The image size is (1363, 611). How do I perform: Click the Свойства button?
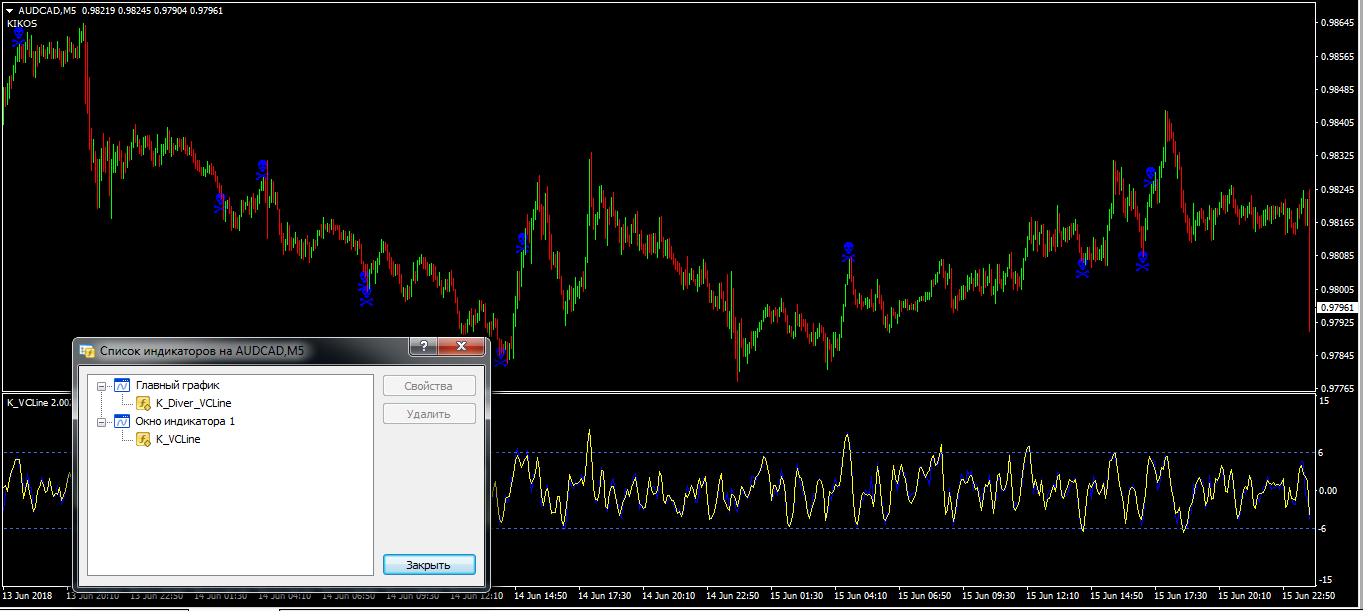pos(429,386)
